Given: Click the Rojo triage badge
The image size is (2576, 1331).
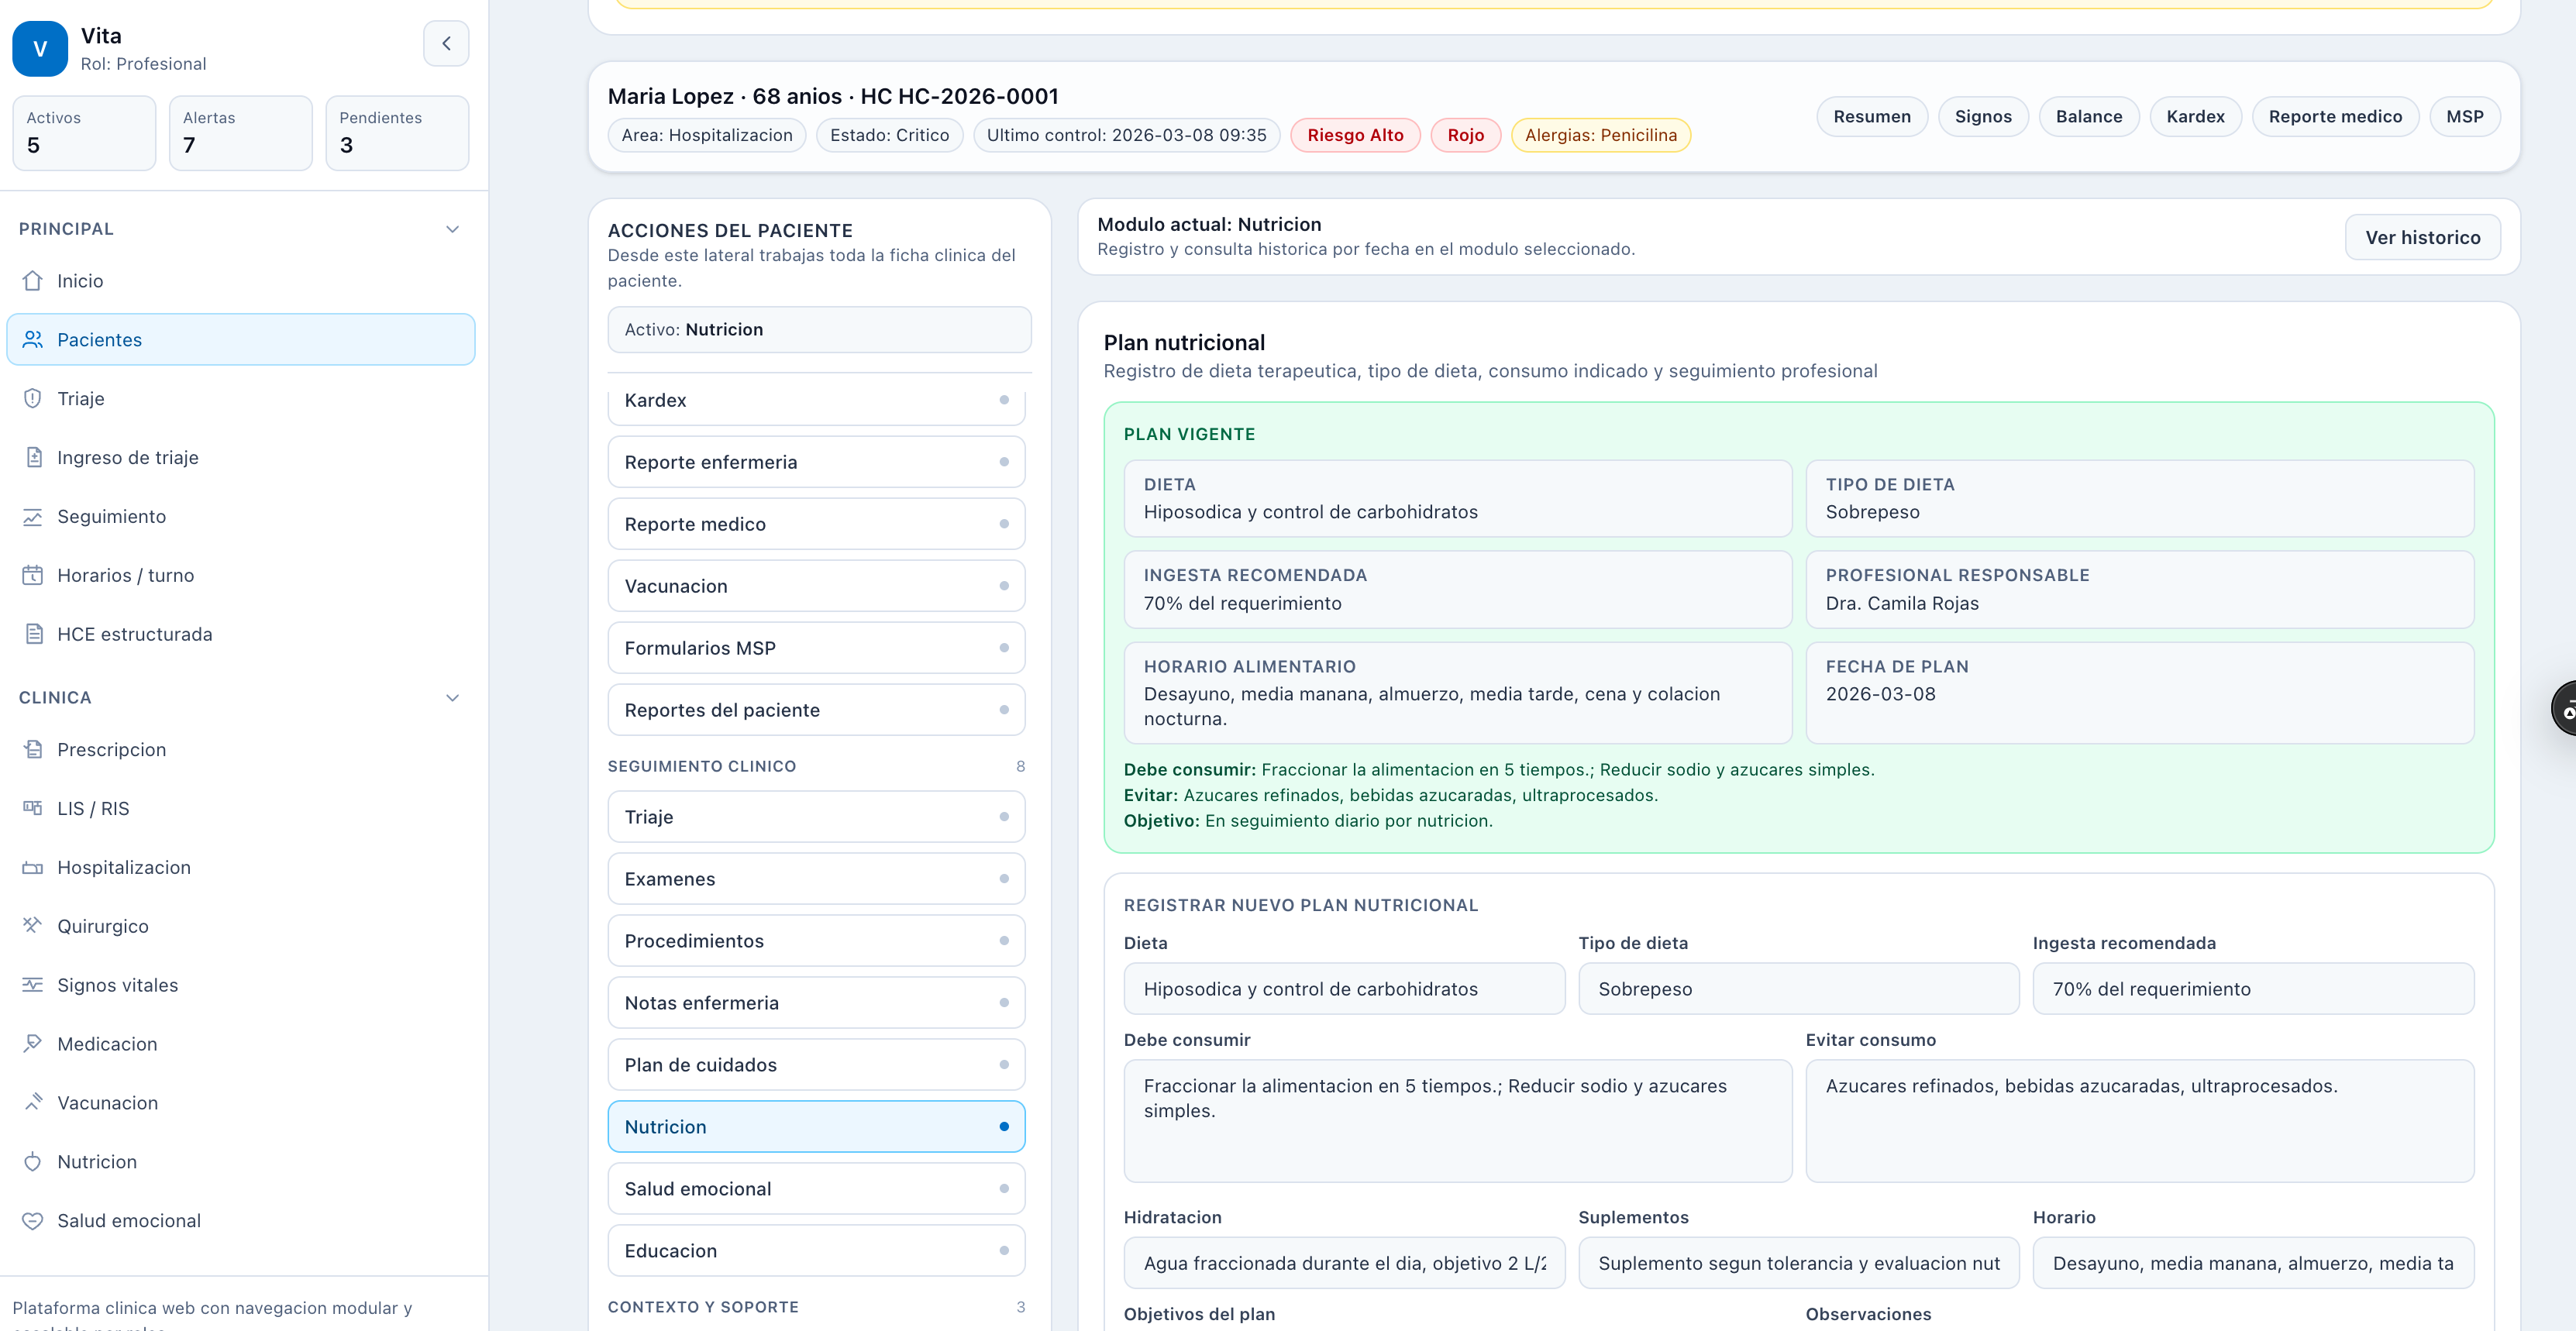Looking at the screenshot, I should tap(1465, 136).
